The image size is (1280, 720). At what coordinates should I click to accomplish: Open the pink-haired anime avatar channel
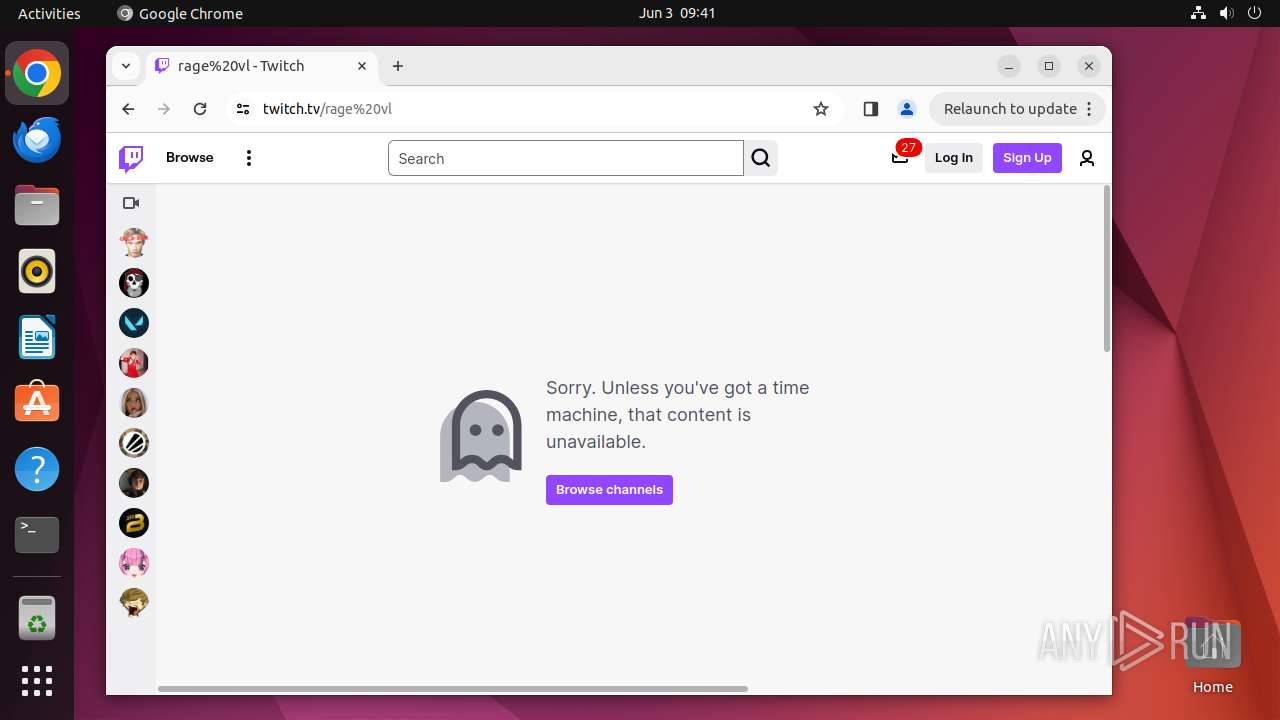(x=134, y=563)
